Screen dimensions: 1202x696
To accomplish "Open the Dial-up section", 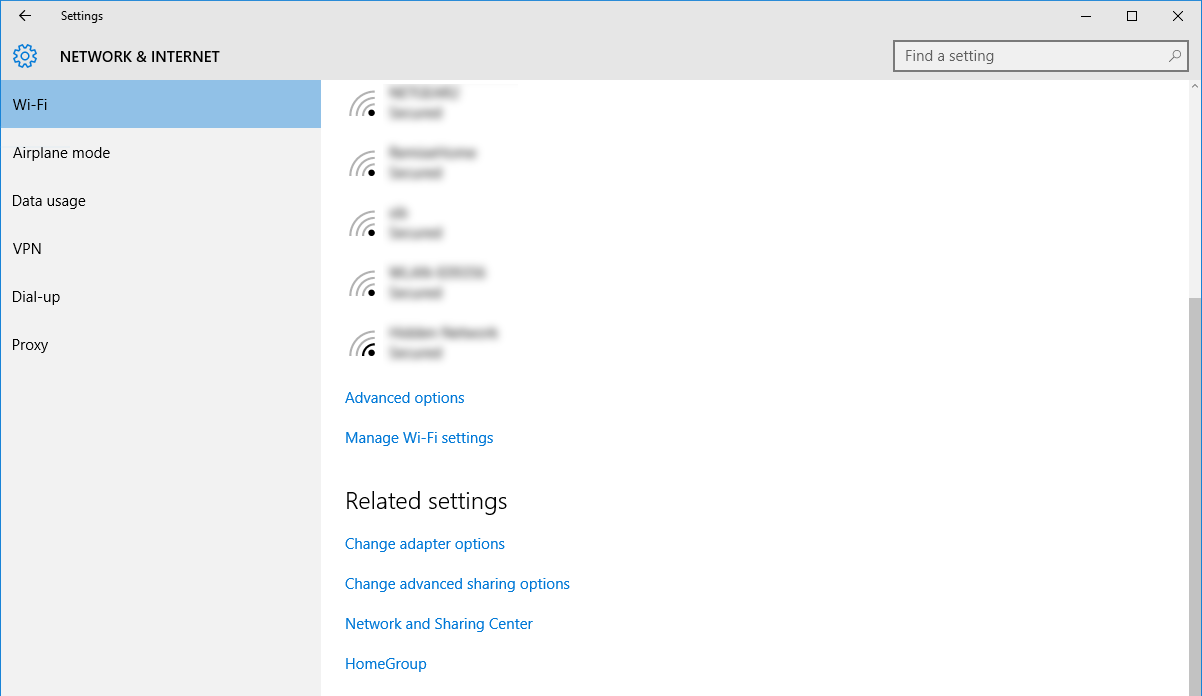I will [36, 297].
